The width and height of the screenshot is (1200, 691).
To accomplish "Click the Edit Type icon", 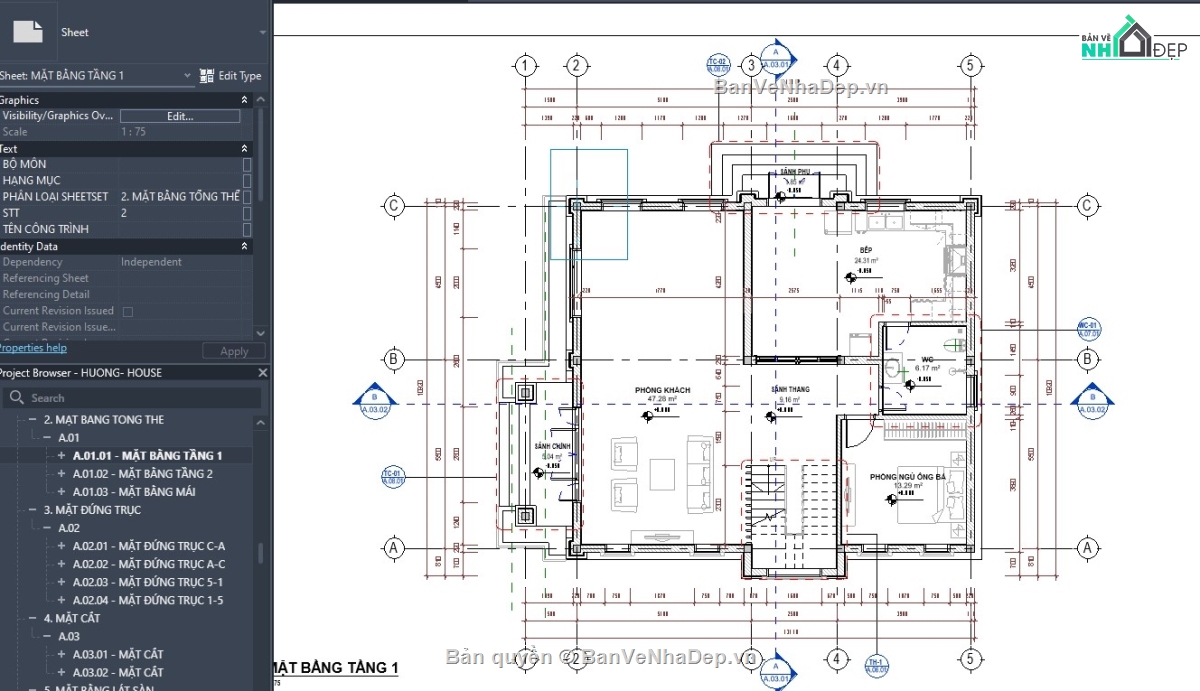I will [207, 75].
